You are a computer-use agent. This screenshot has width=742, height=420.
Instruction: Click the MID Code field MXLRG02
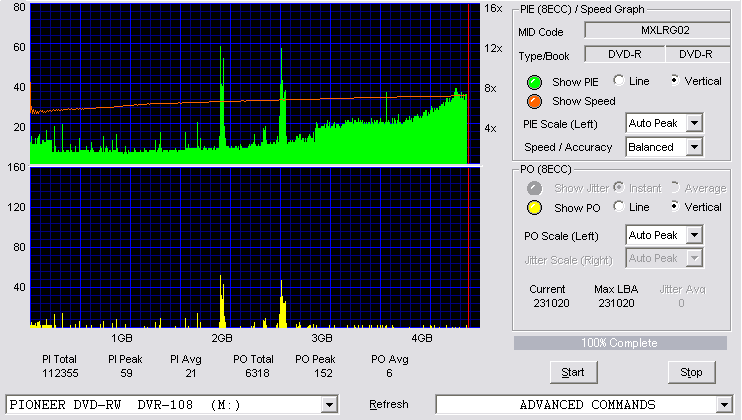(x=657, y=30)
